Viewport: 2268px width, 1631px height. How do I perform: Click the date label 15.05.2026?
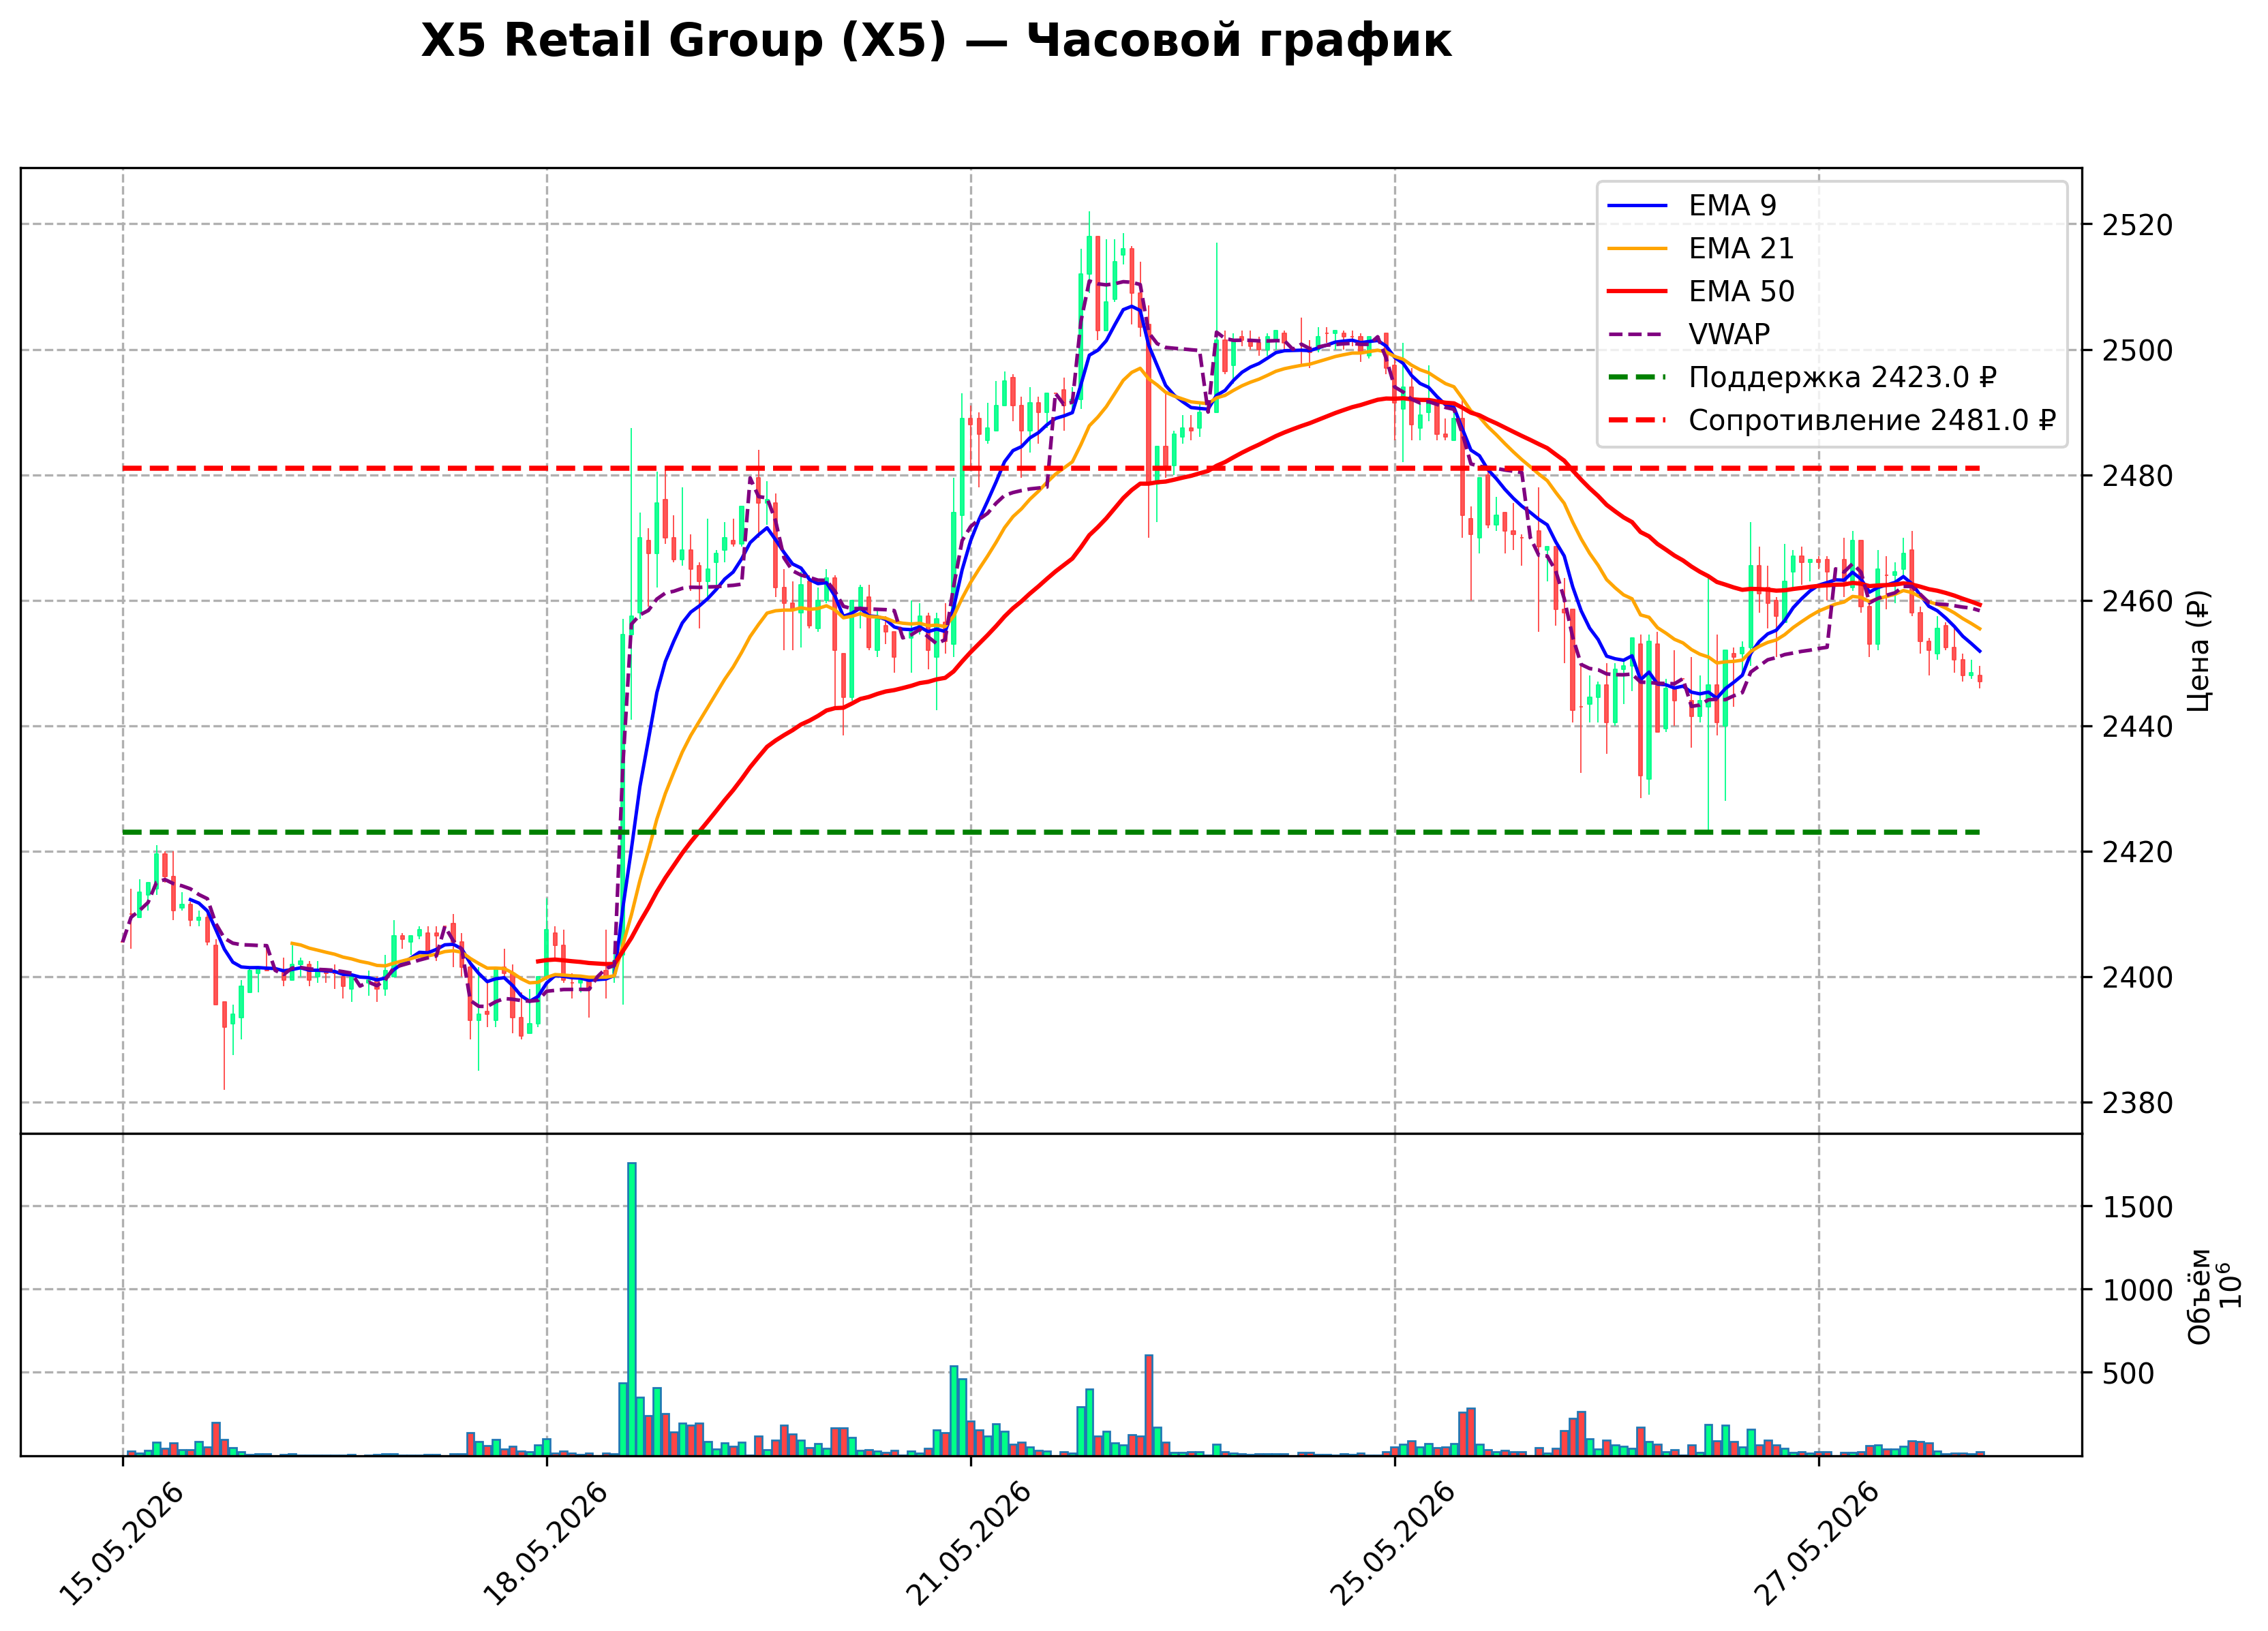coord(121,1545)
